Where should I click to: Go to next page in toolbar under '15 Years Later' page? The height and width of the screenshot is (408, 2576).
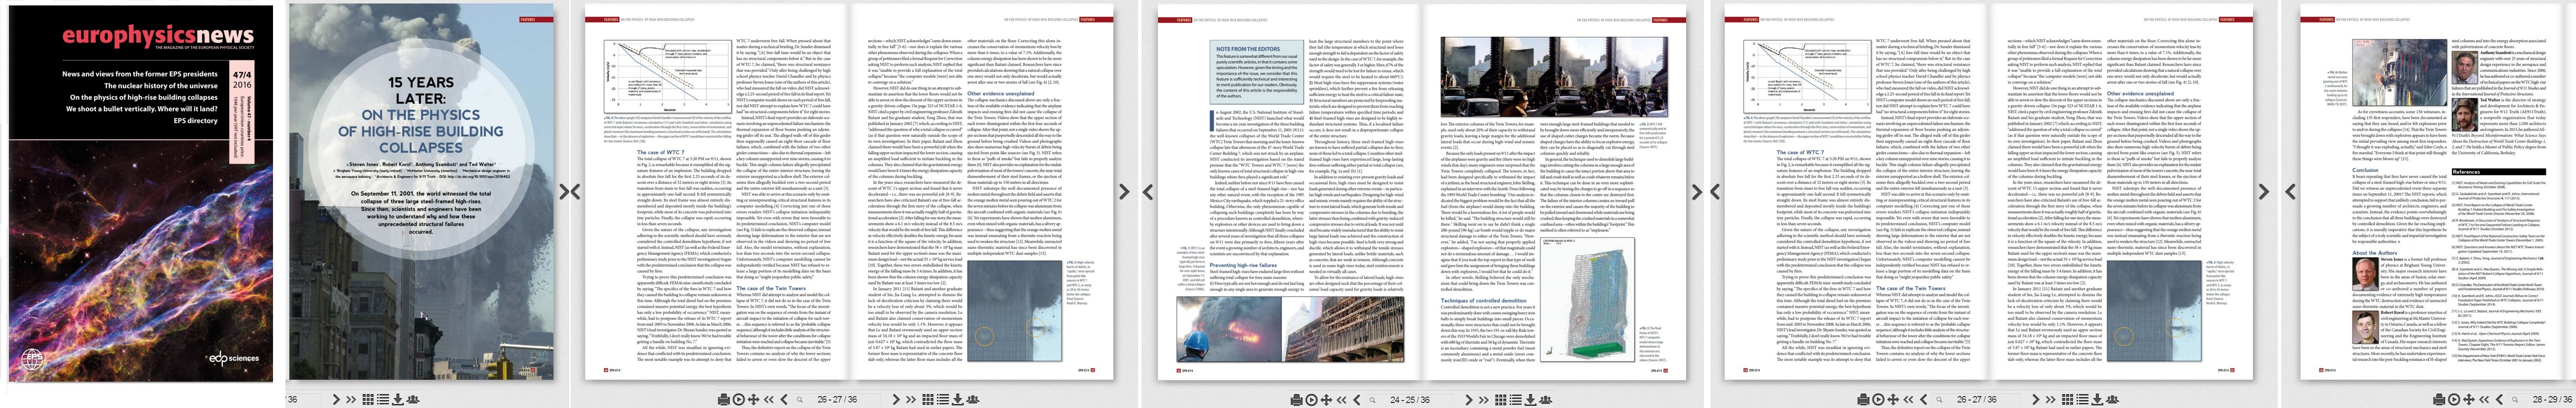(337, 400)
